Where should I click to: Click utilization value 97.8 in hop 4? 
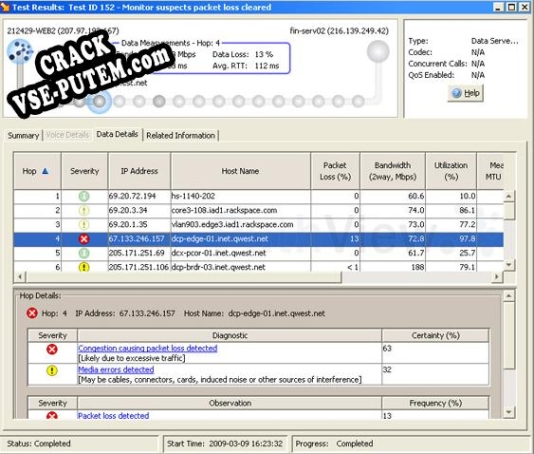[467, 239]
